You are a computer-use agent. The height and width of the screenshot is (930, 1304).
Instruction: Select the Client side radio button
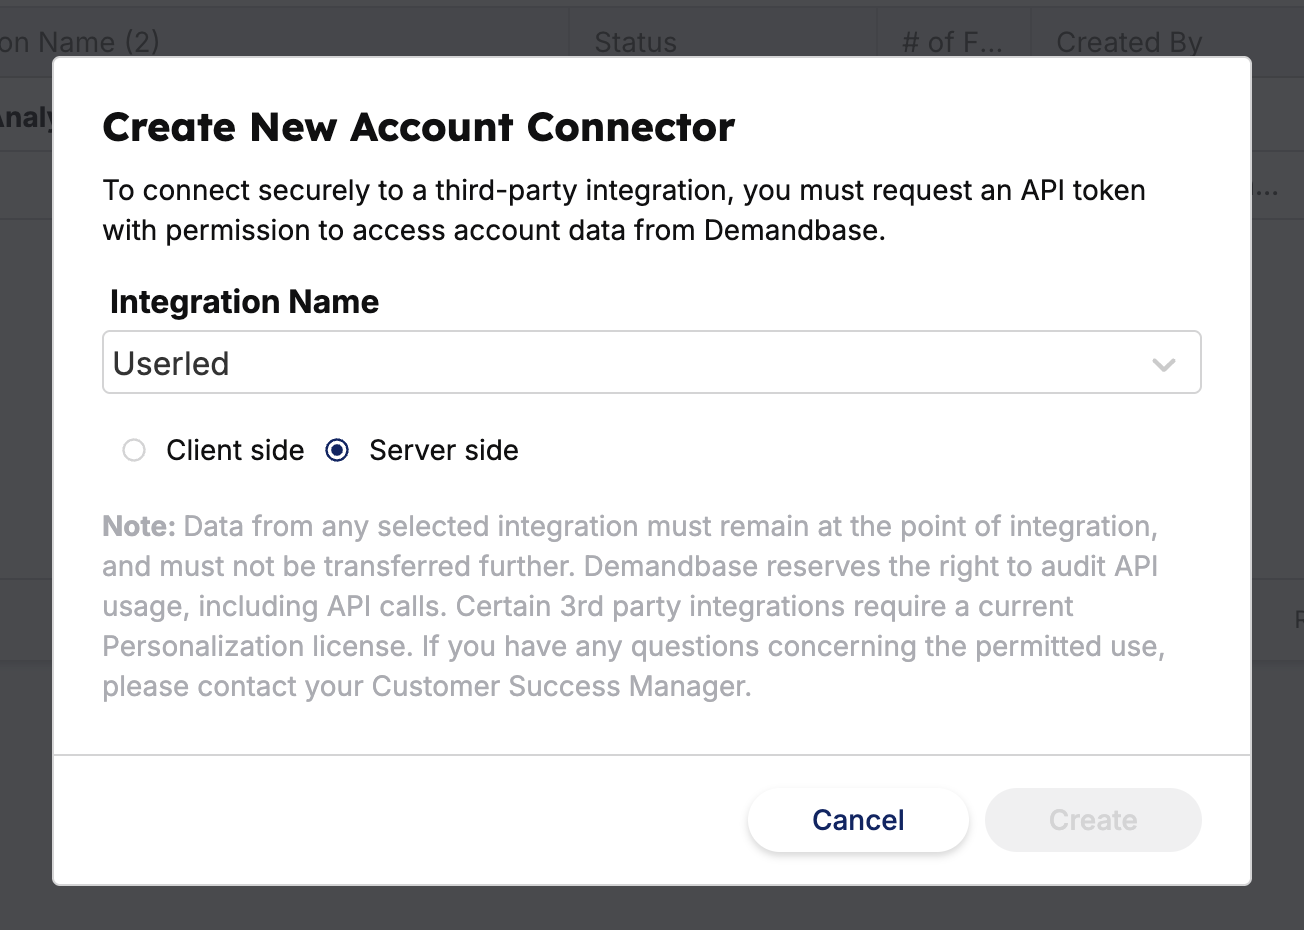pyautogui.click(x=134, y=451)
